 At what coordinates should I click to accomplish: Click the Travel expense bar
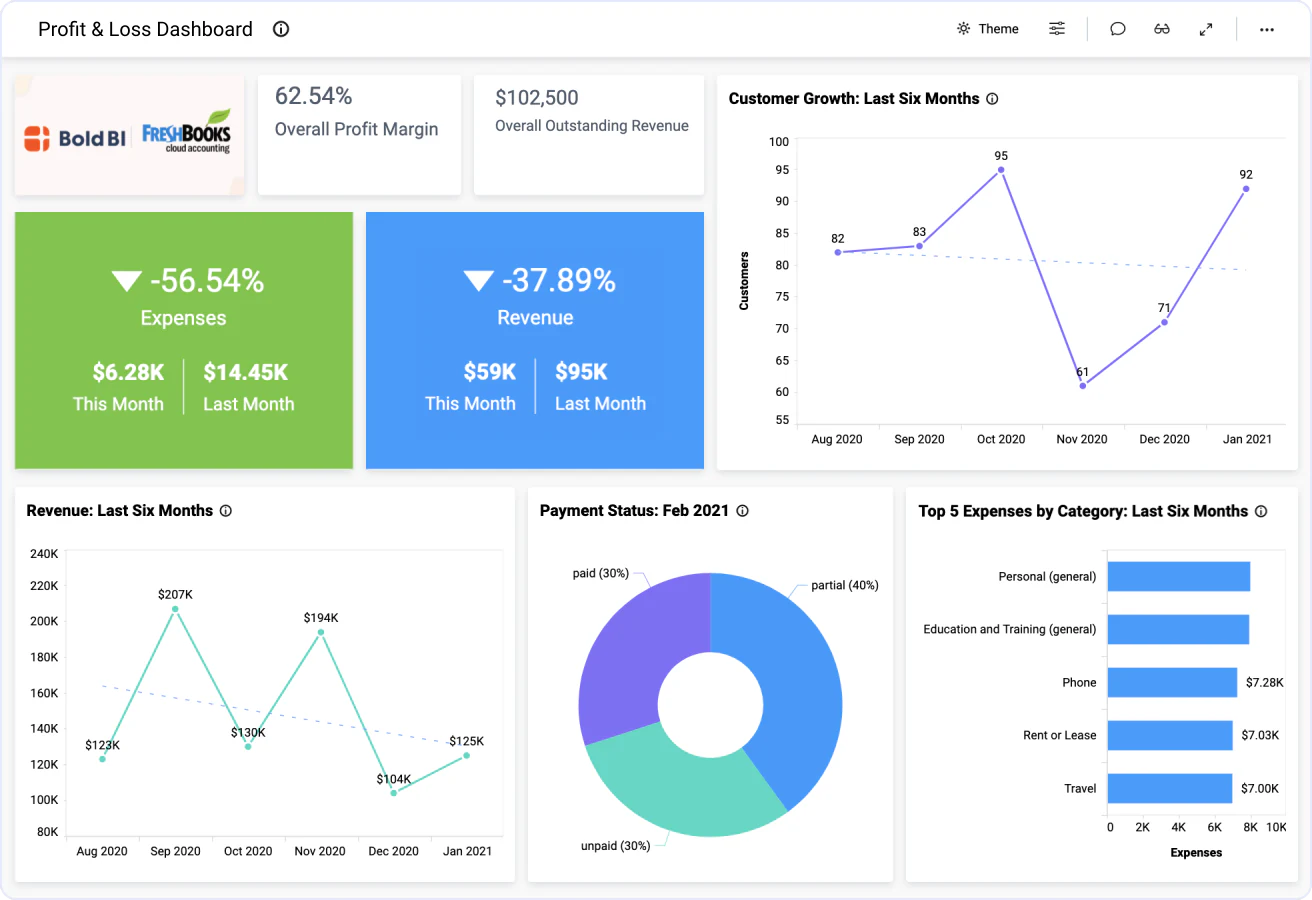(x=1170, y=789)
